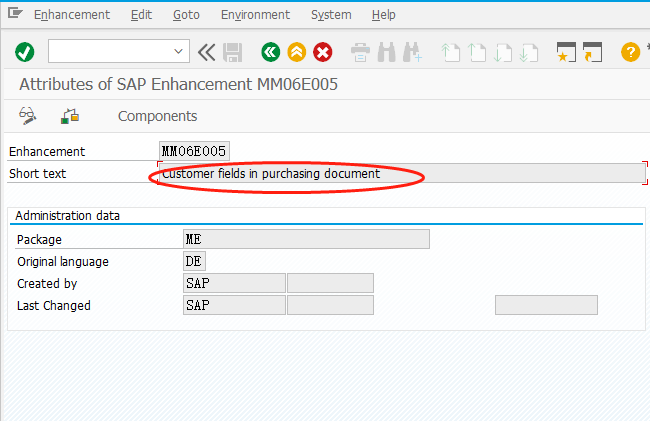Click the Create New Session icon
The width and height of the screenshot is (650, 421).
click(x=566, y=52)
